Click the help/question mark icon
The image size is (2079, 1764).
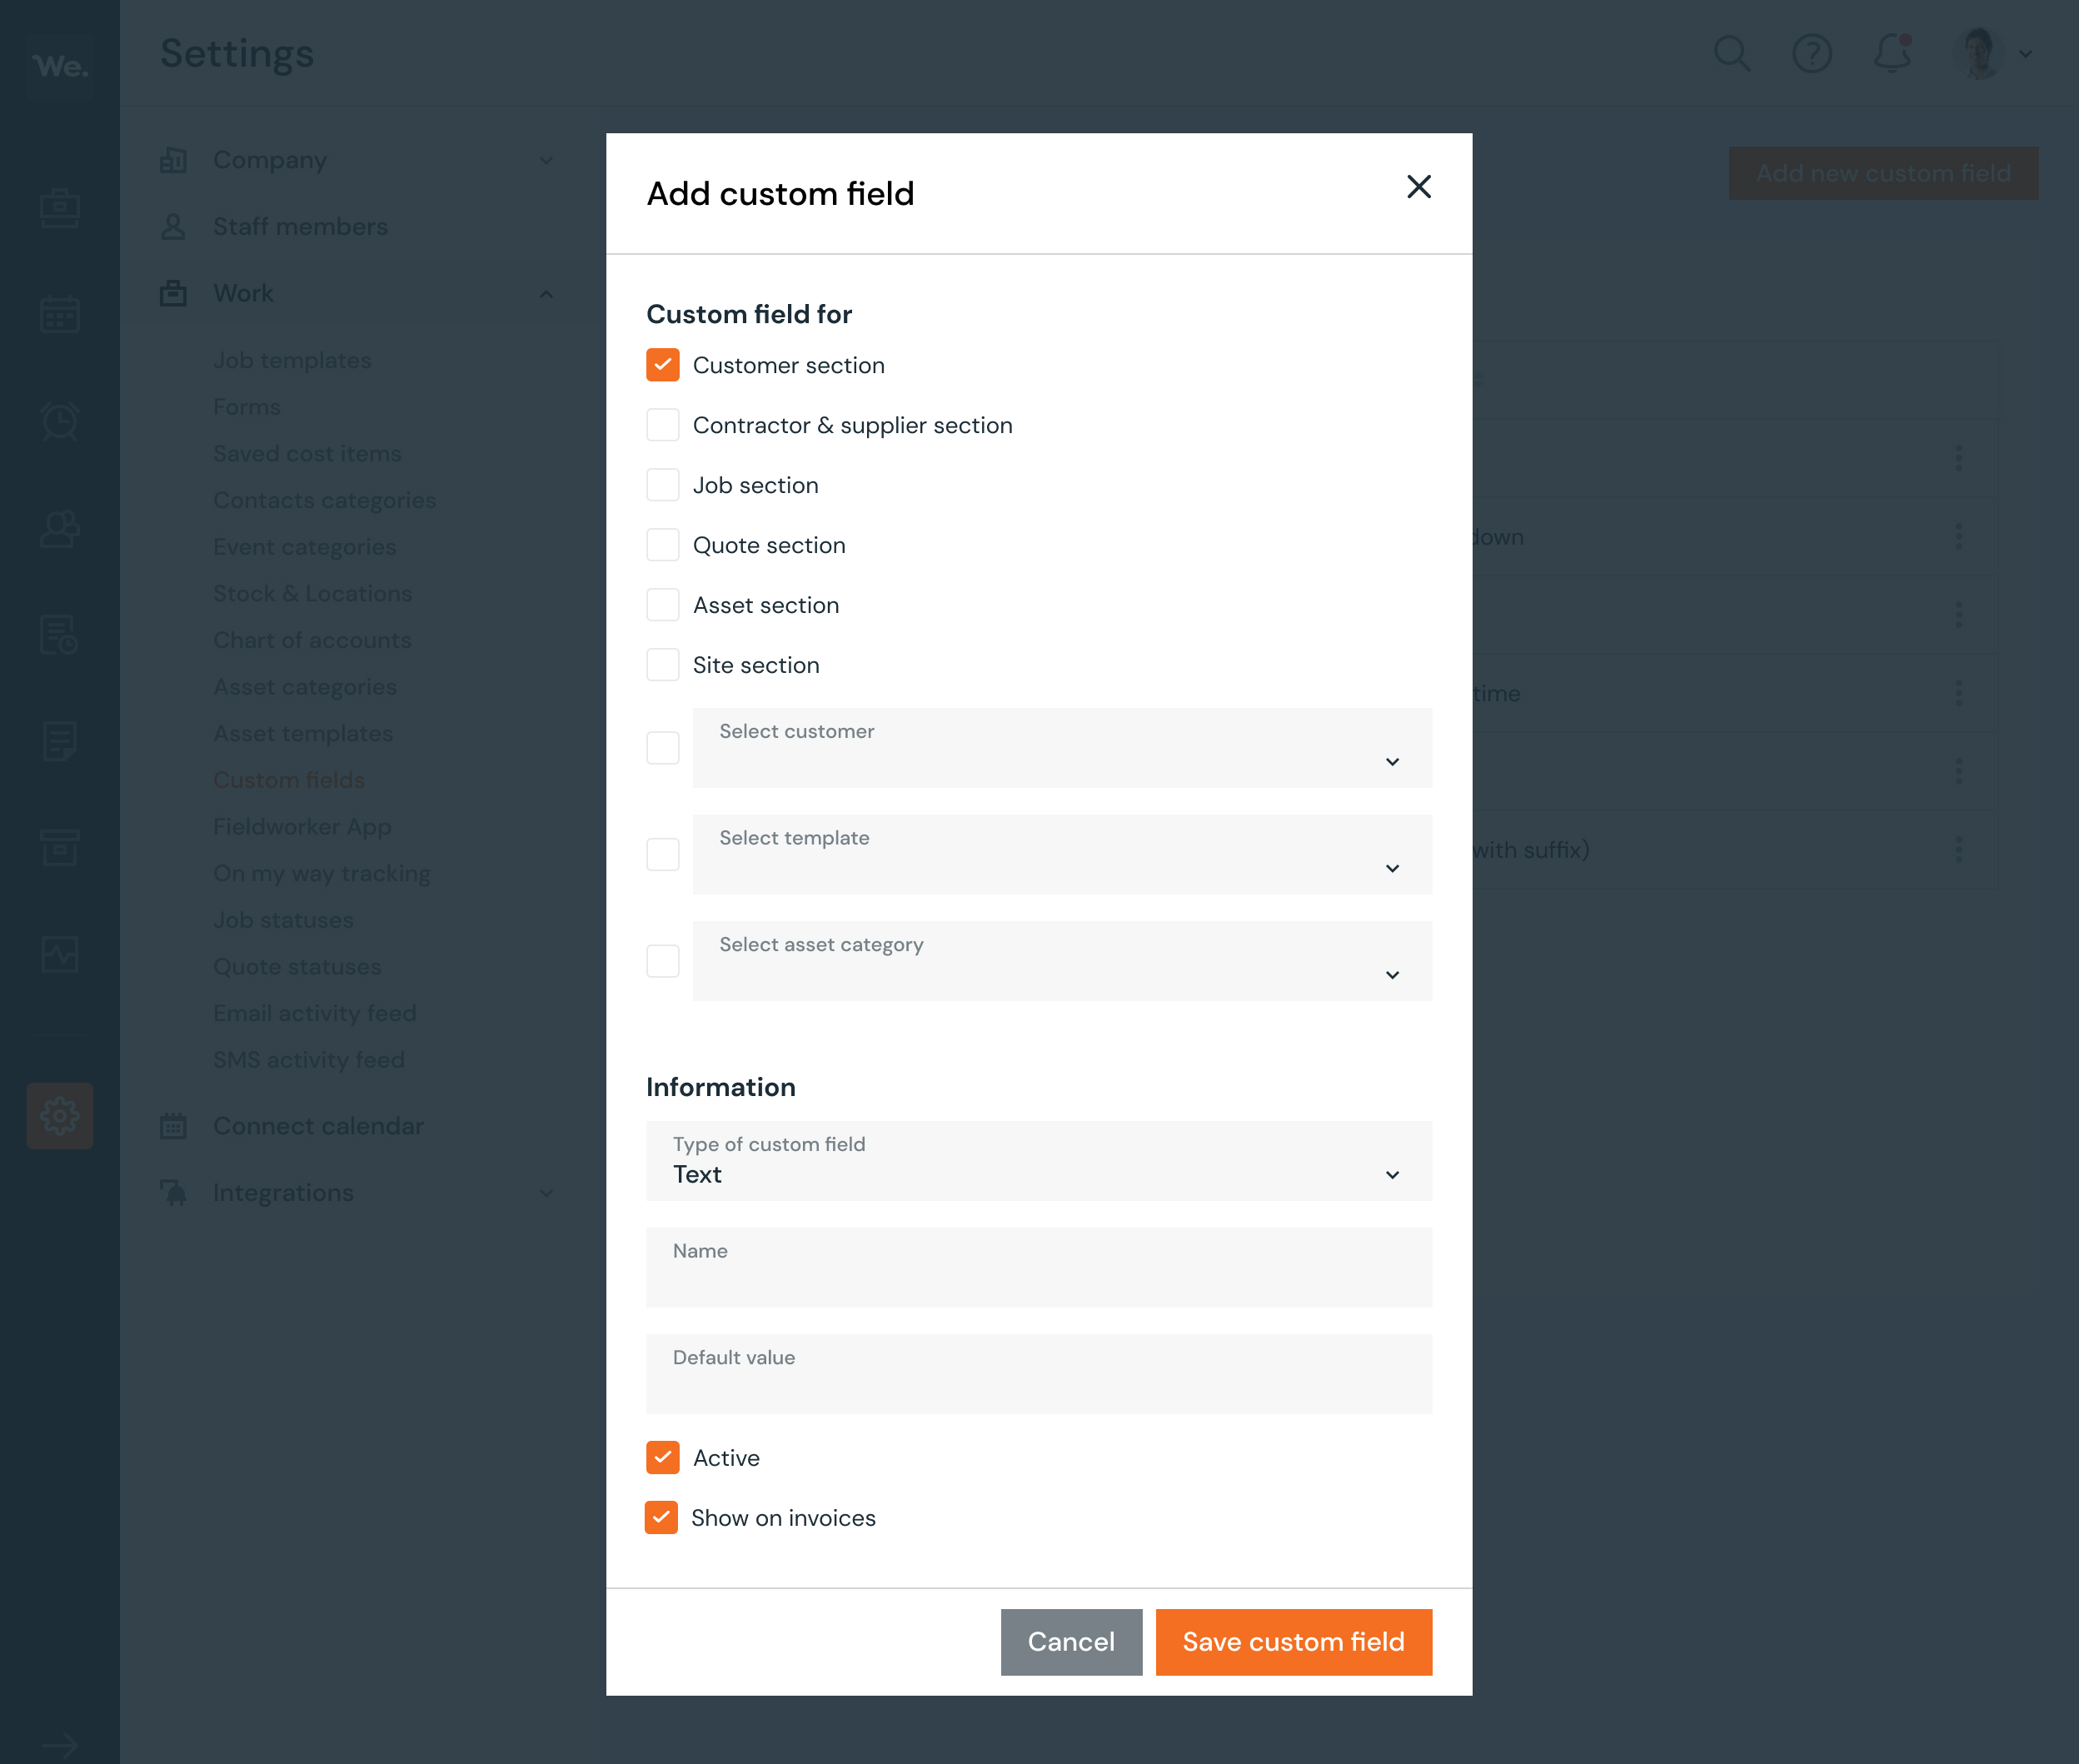(x=1813, y=52)
